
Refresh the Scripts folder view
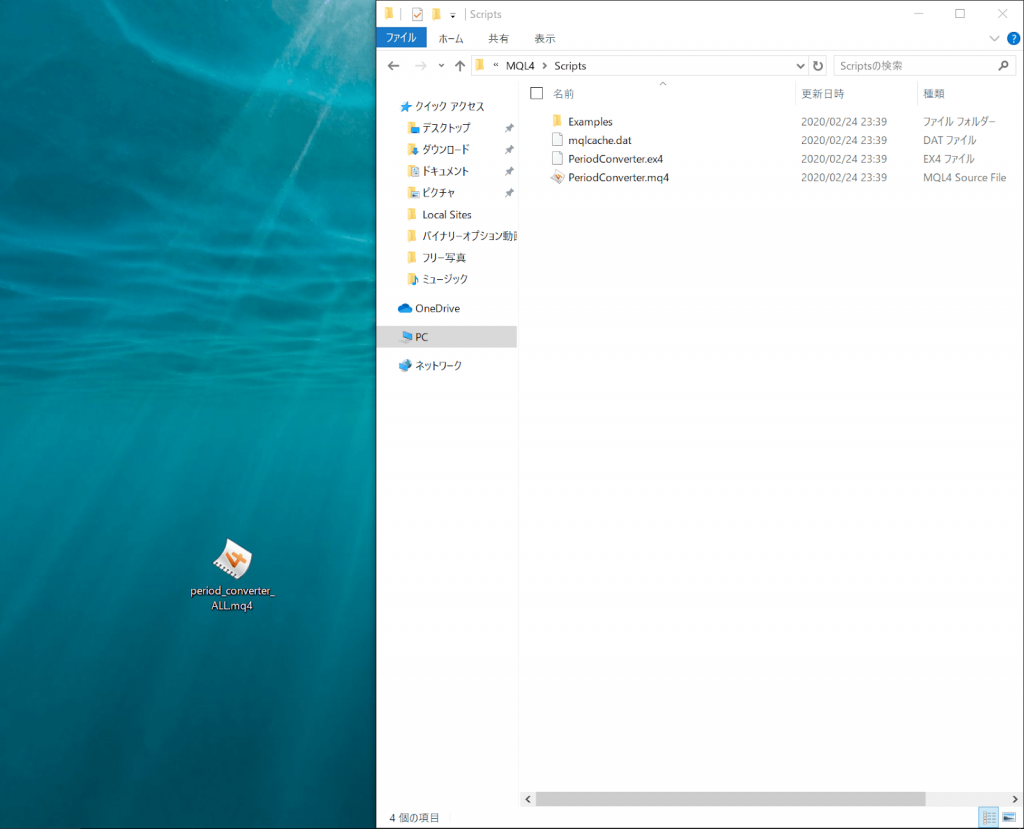(818, 66)
